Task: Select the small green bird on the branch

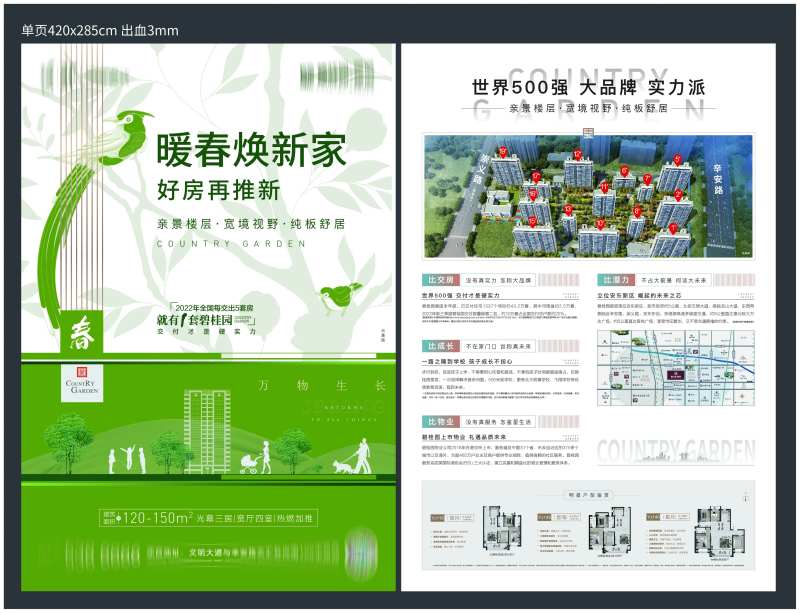Action: tap(340, 297)
